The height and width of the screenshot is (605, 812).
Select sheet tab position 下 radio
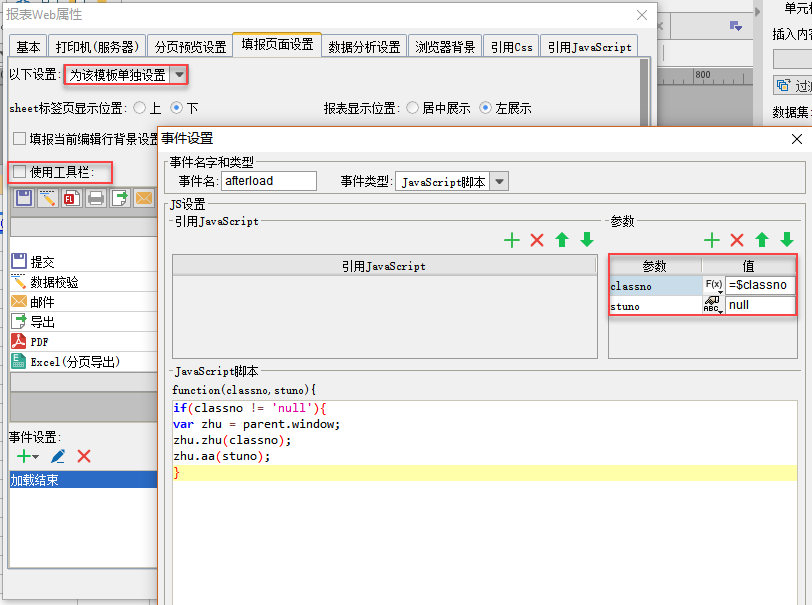pos(177,108)
